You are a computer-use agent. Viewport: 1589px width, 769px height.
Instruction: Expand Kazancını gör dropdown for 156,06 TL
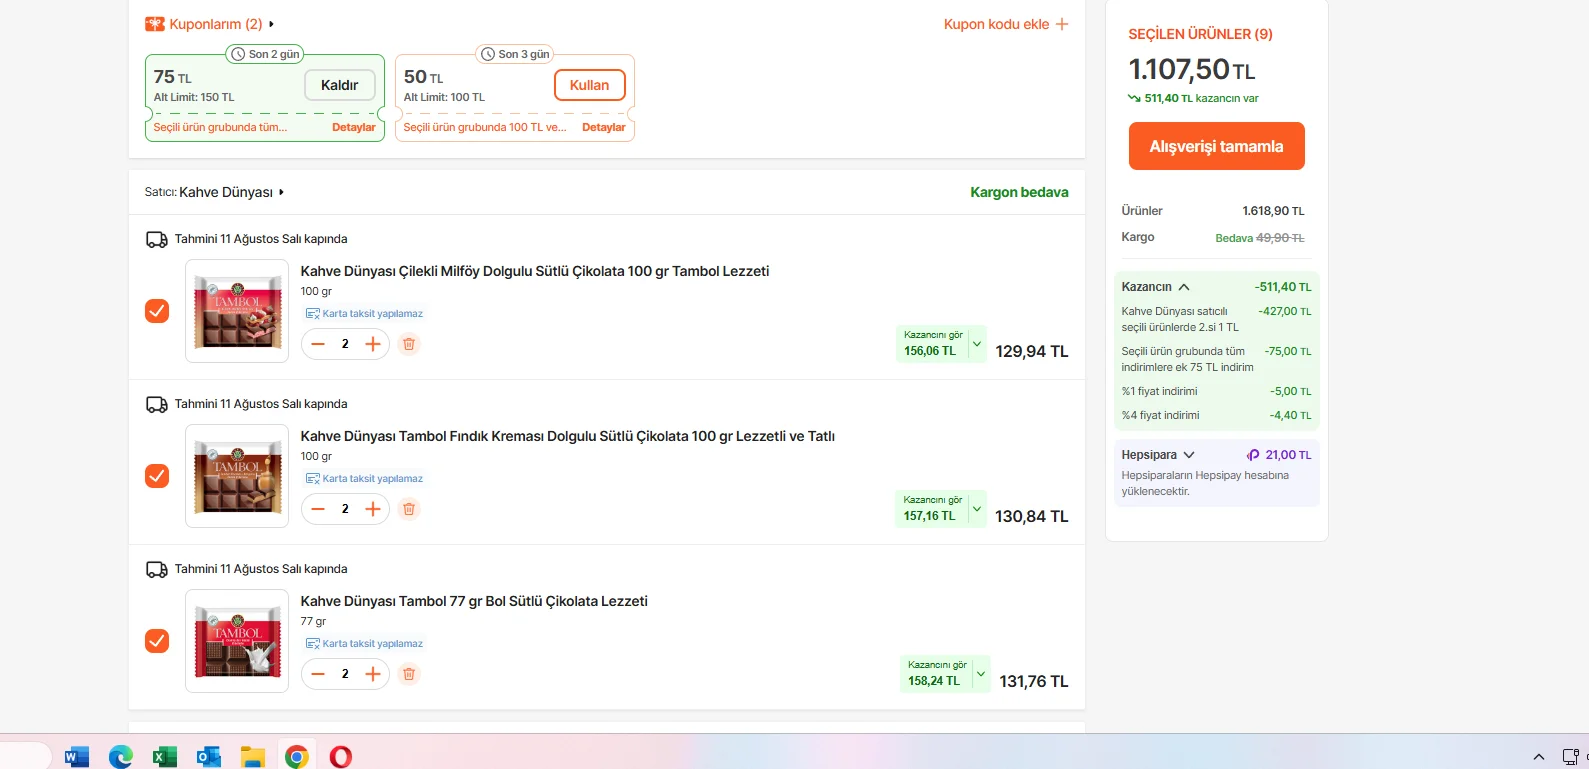click(977, 344)
